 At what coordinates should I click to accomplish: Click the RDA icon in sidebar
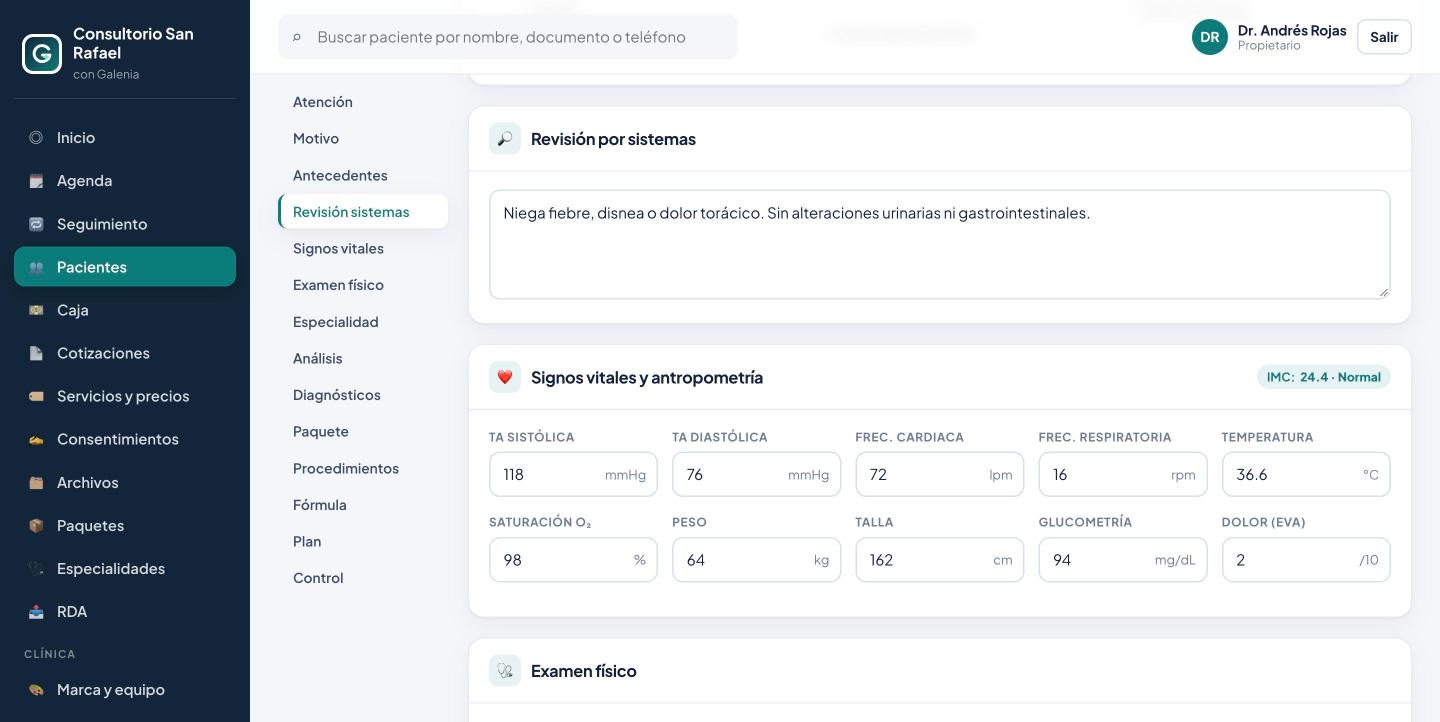[36, 611]
